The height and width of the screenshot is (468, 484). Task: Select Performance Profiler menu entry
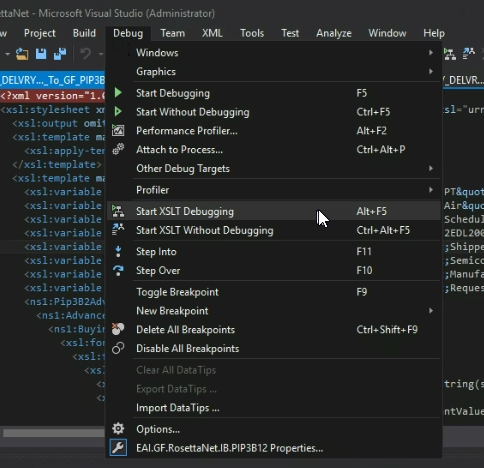(x=274, y=131)
